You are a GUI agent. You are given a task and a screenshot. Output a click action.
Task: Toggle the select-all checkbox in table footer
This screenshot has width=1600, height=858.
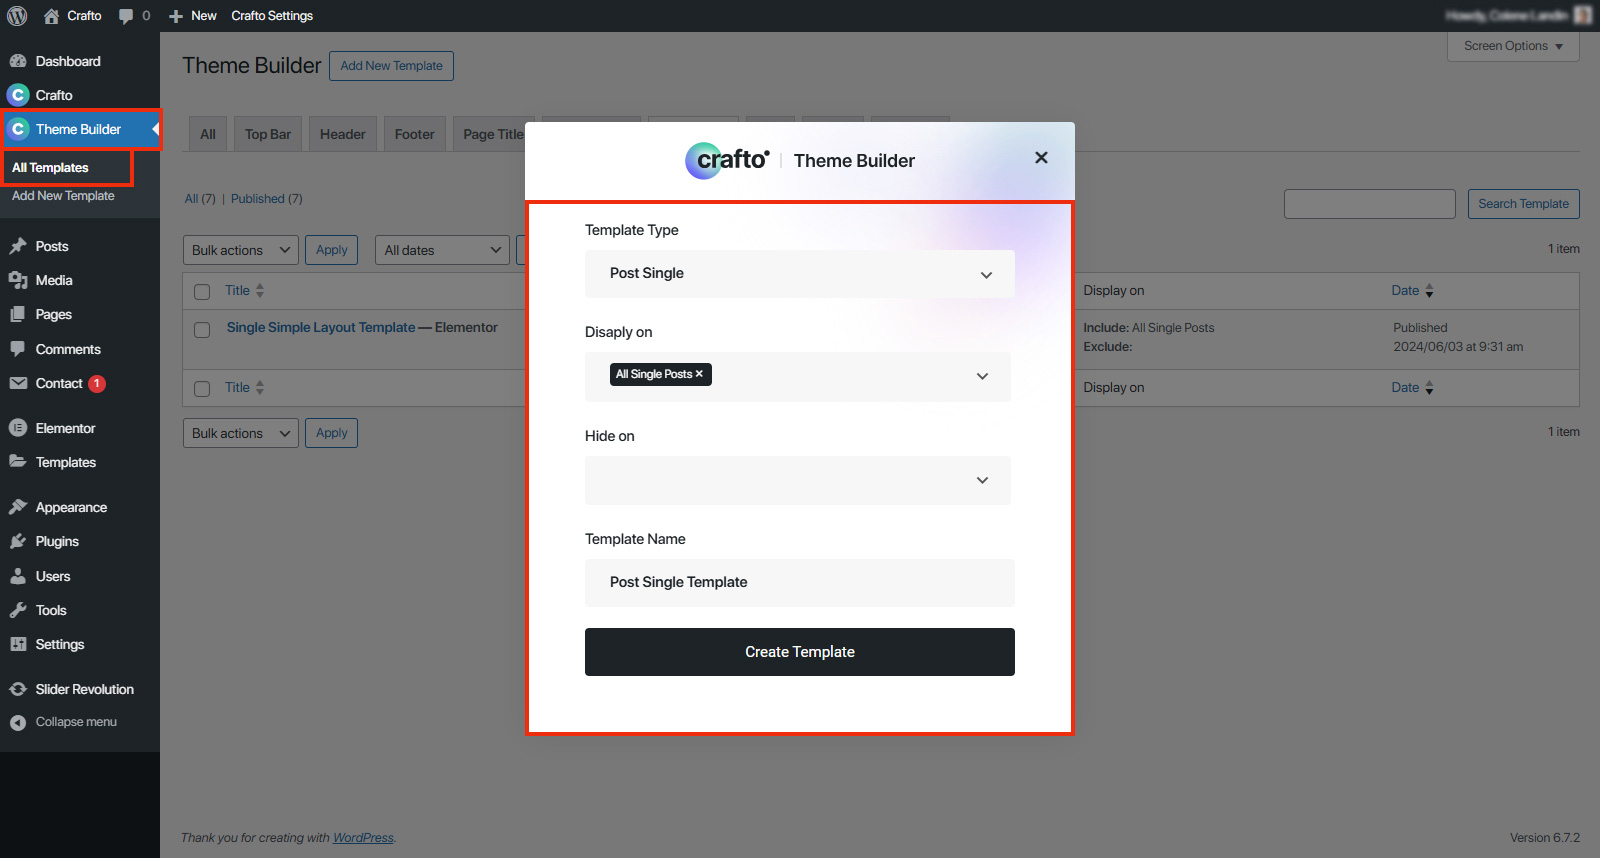(x=202, y=389)
